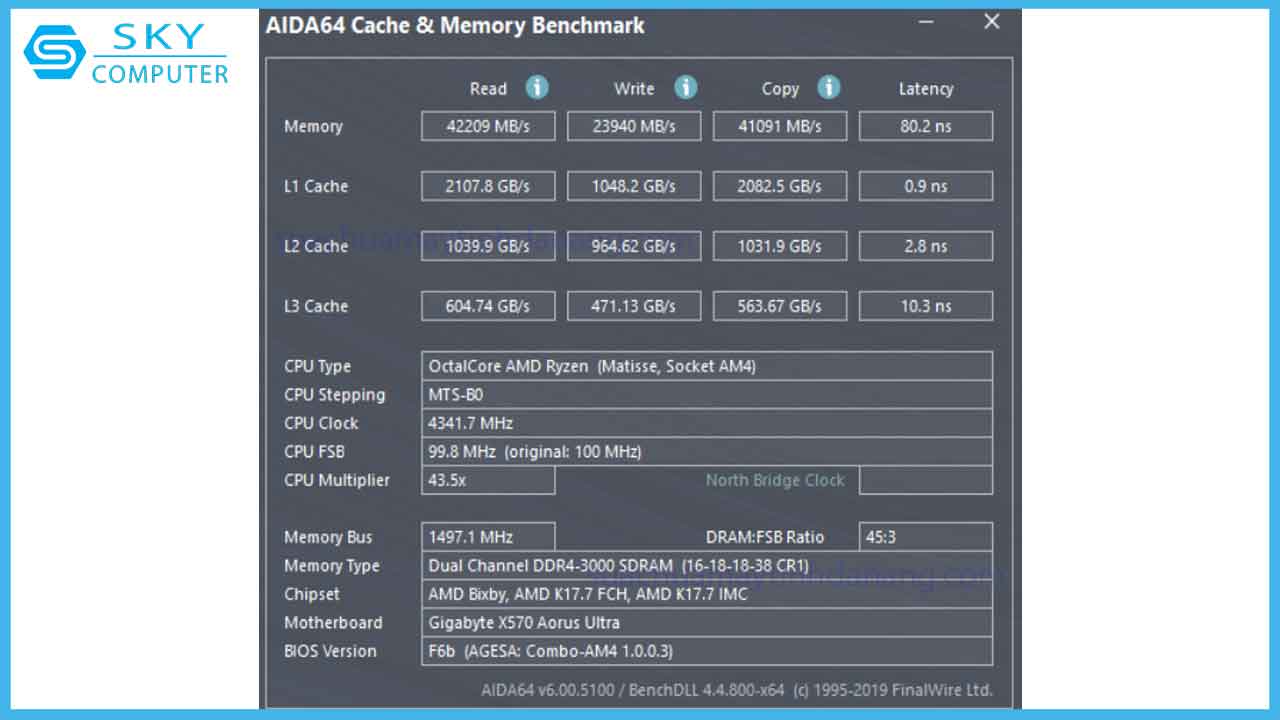Click the Memory Bus label
This screenshot has width=1280, height=720.
[328, 537]
